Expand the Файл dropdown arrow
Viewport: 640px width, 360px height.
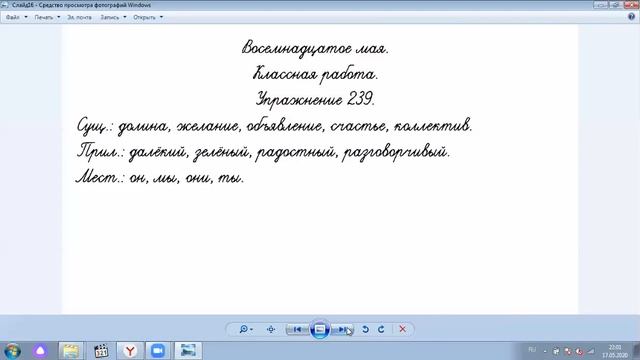point(26,17)
